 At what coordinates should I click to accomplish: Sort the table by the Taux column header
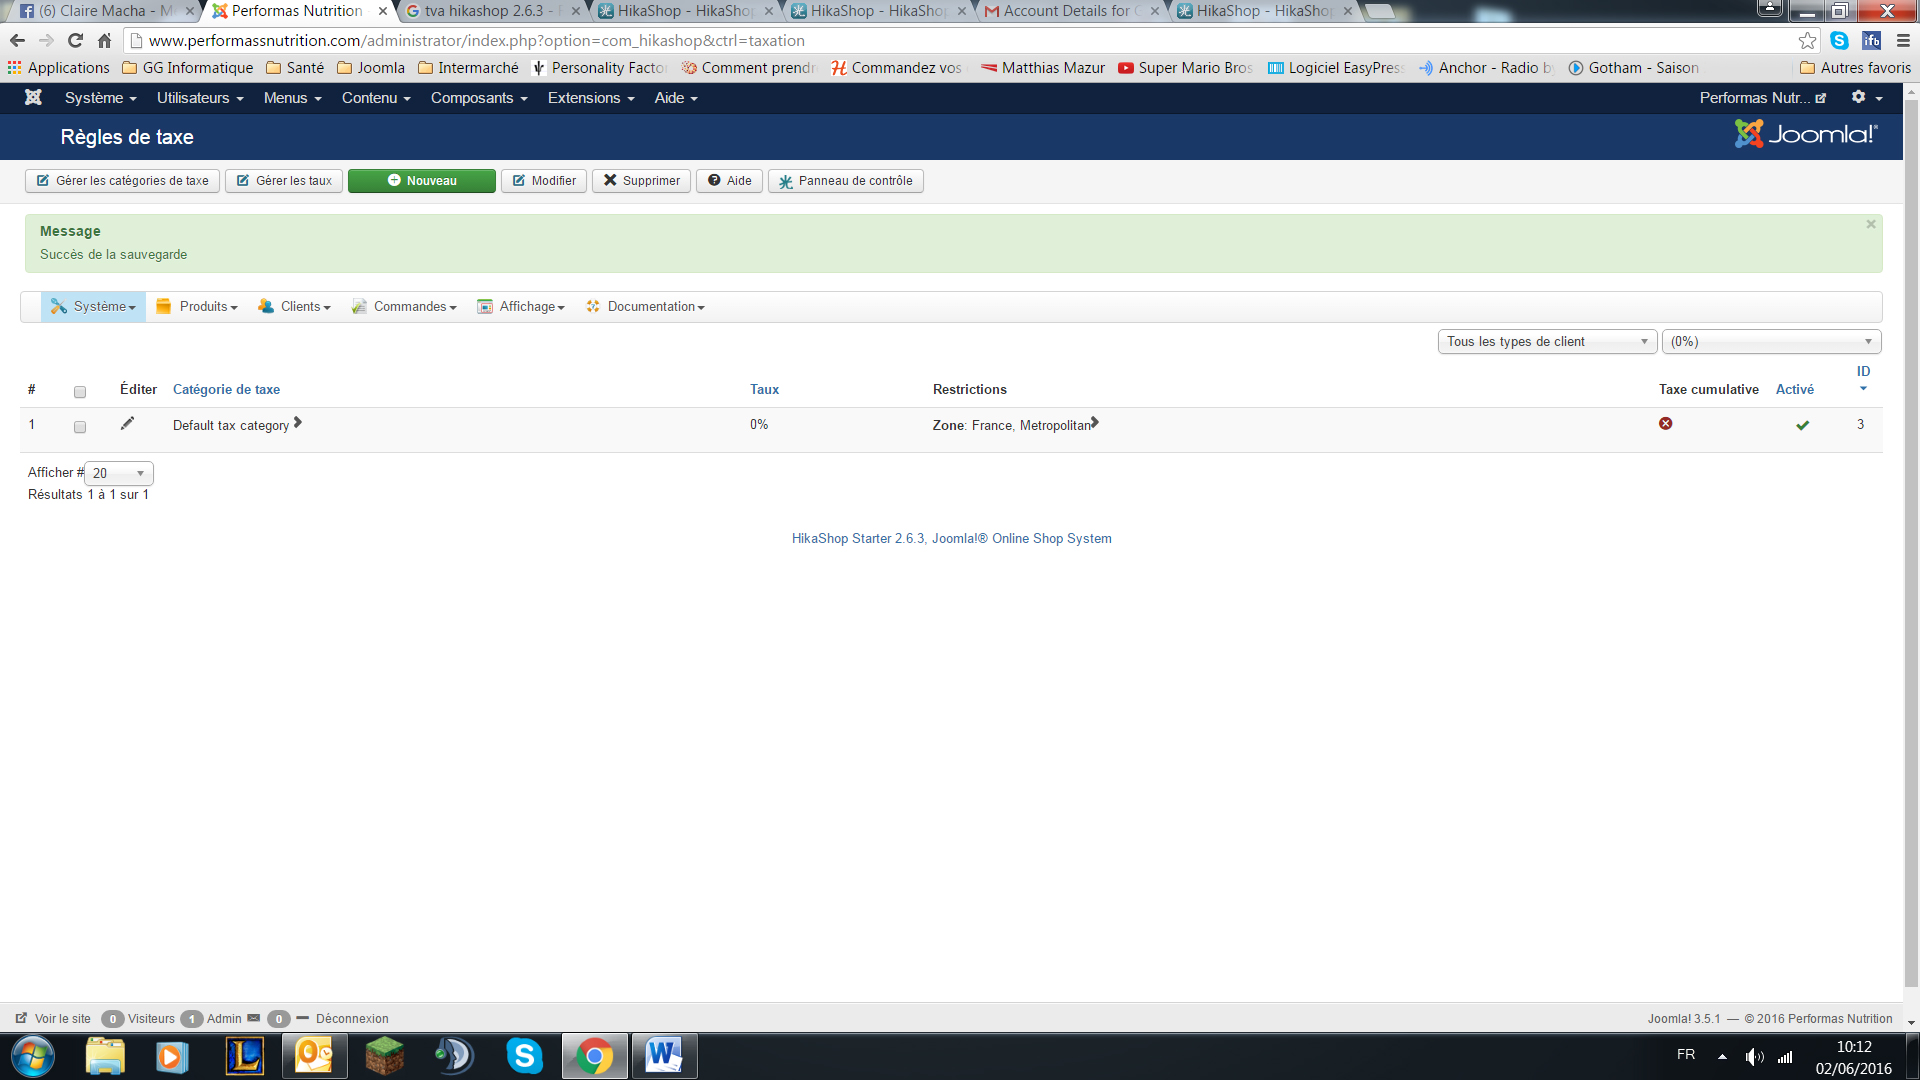point(764,390)
